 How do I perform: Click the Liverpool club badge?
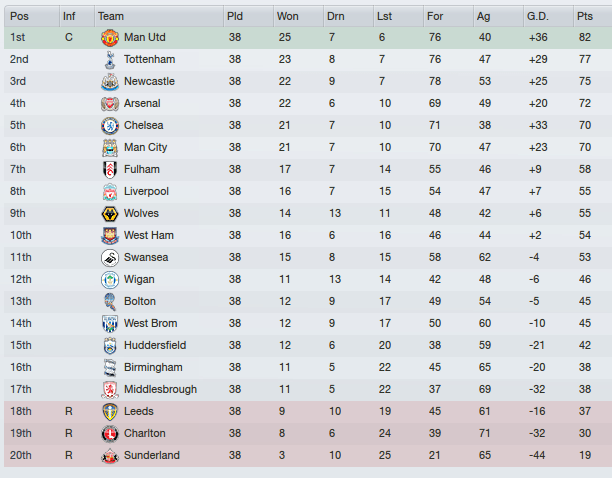click(x=109, y=191)
